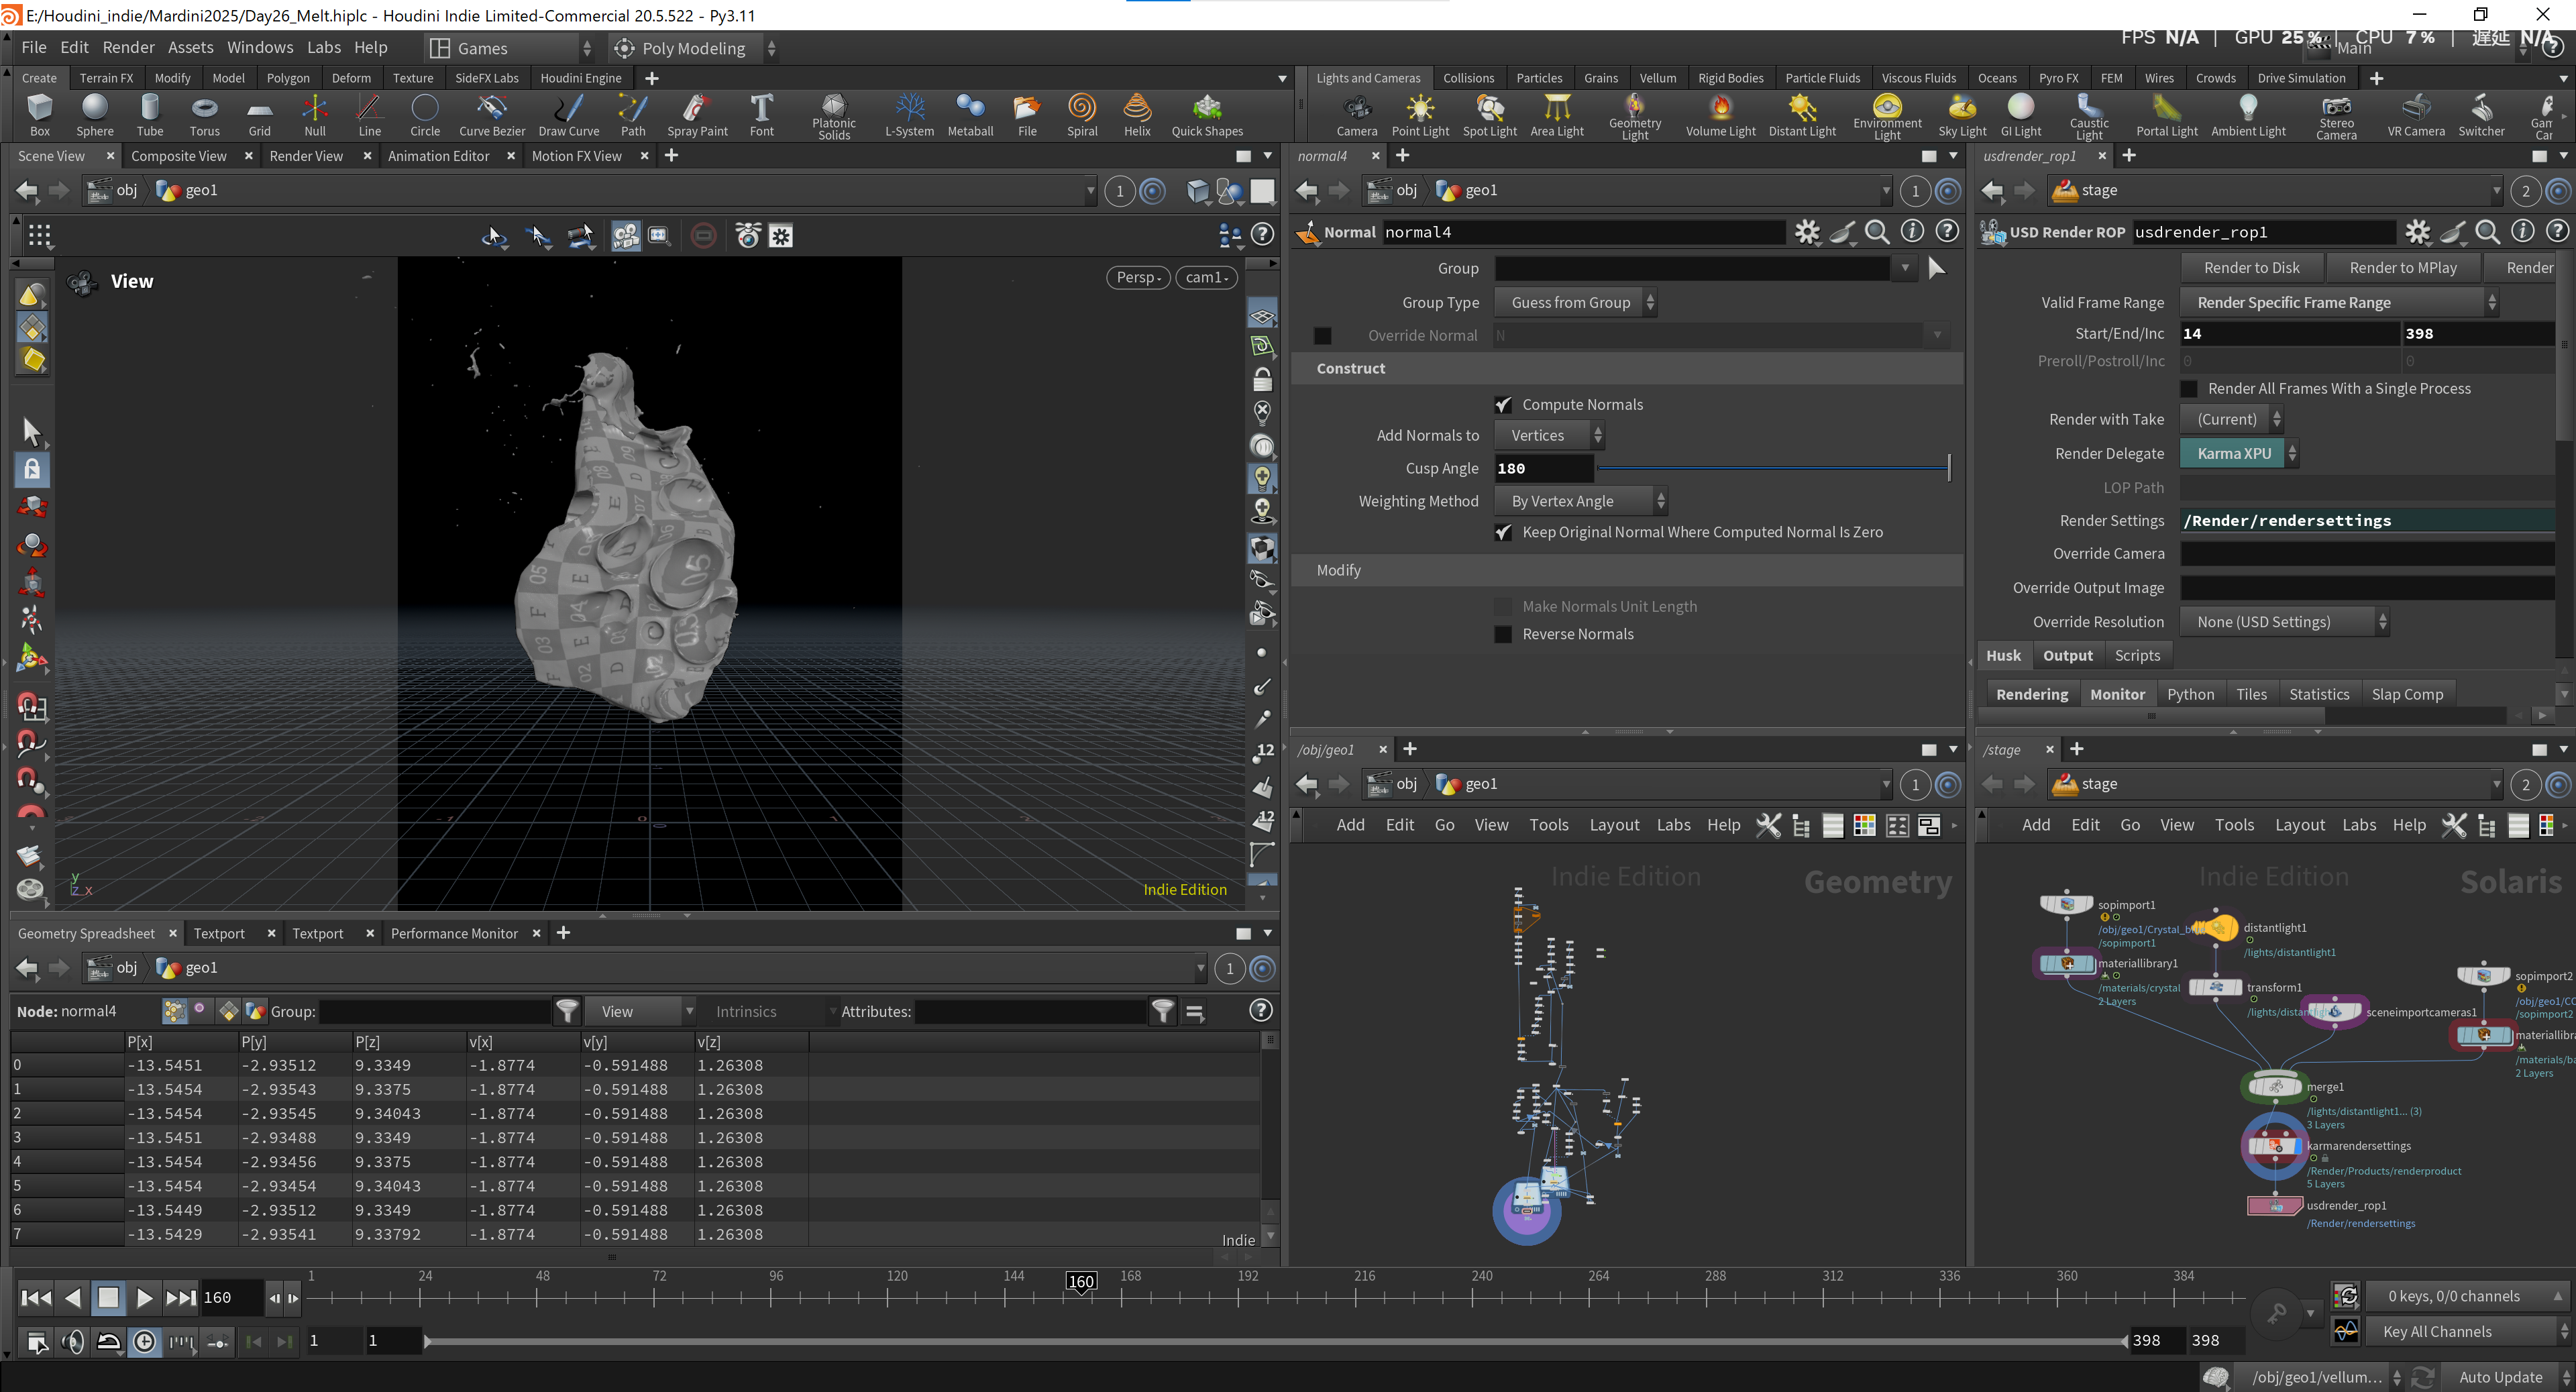2576x1392 pixels.
Task: Create a Point Light
Action: click(x=1420, y=115)
